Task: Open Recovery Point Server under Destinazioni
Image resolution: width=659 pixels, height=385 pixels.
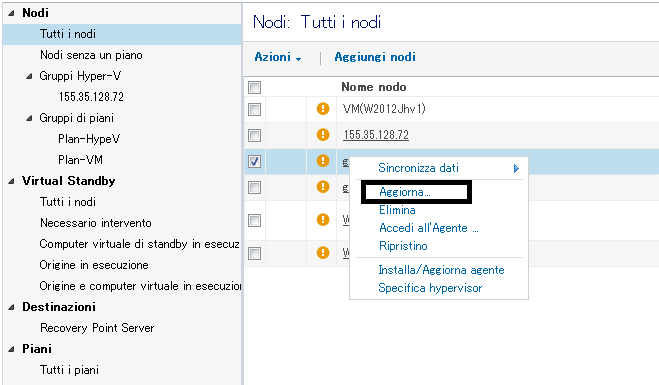Action: [x=97, y=328]
